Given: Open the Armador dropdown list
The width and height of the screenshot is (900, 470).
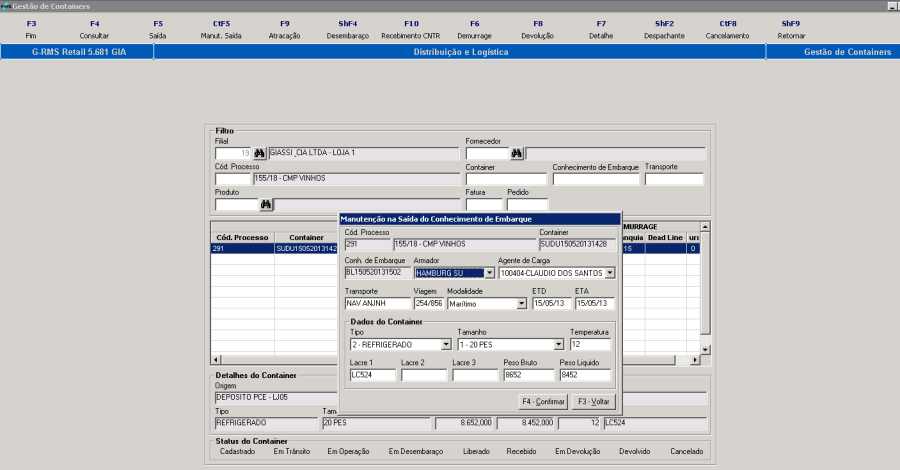Looking at the screenshot, I should [489, 272].
